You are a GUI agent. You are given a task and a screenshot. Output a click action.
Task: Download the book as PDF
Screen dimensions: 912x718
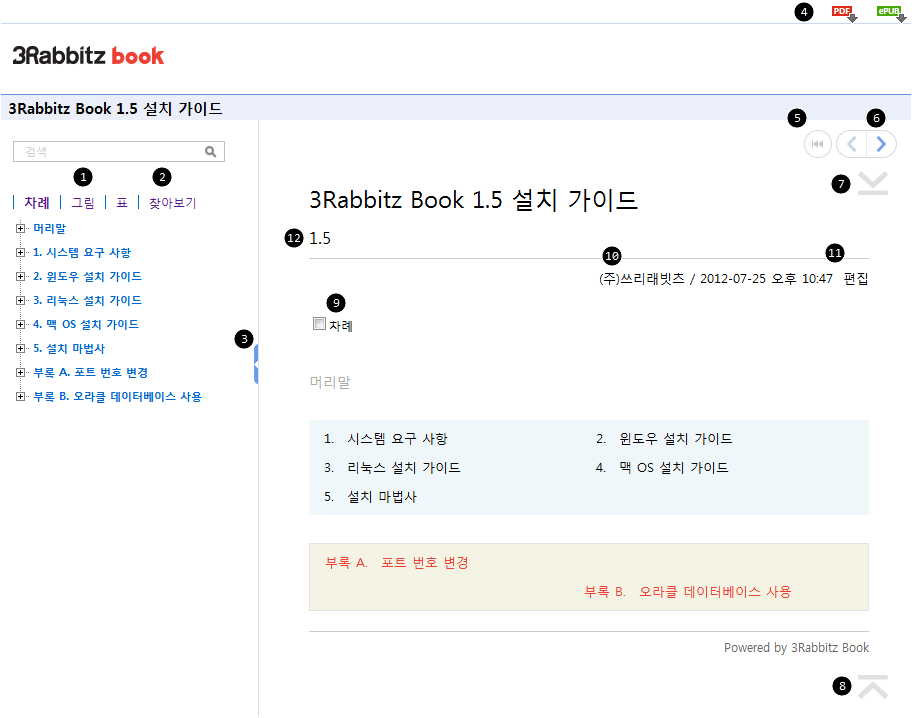(844, 13)
